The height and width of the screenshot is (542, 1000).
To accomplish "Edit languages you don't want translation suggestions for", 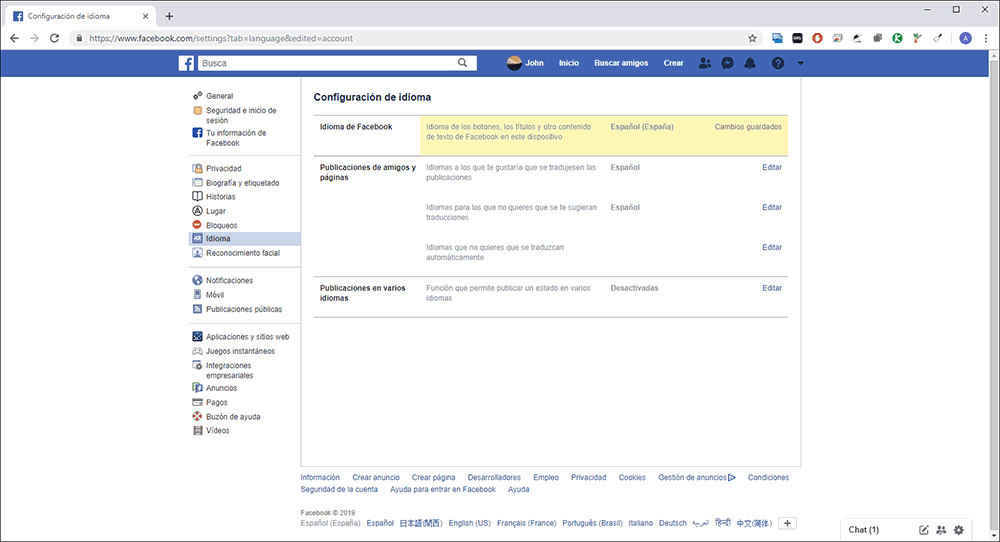I will pyautogui.click(x=772, y=207).
